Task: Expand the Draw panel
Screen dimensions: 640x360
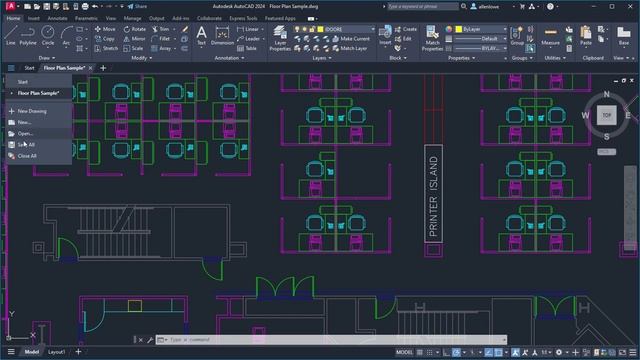Action: 47,58
